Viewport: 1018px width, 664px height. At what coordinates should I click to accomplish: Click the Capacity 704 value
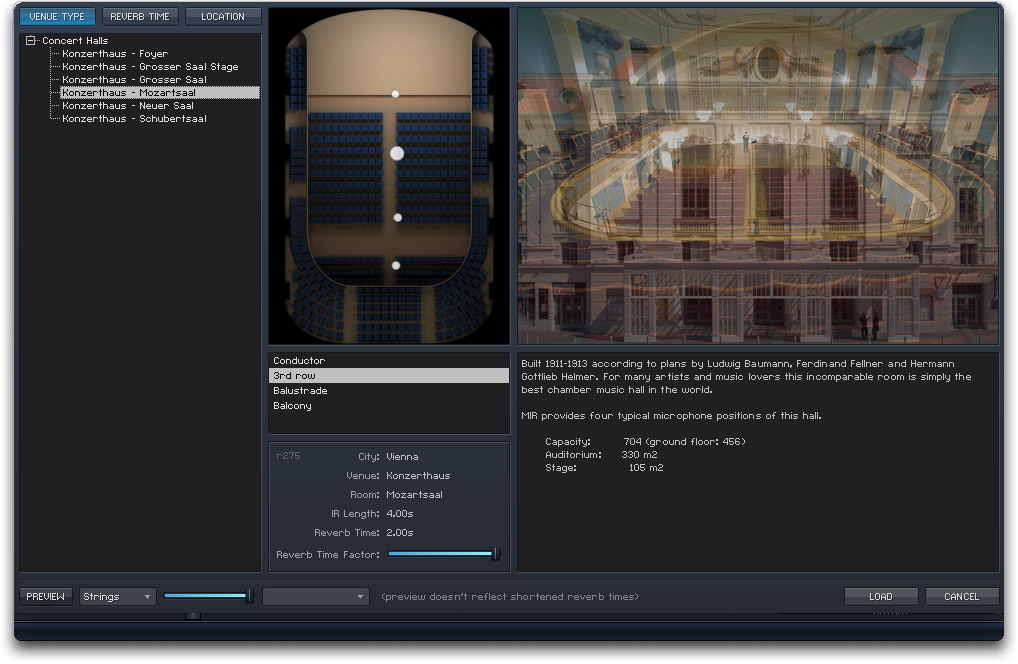click(684, 442)
